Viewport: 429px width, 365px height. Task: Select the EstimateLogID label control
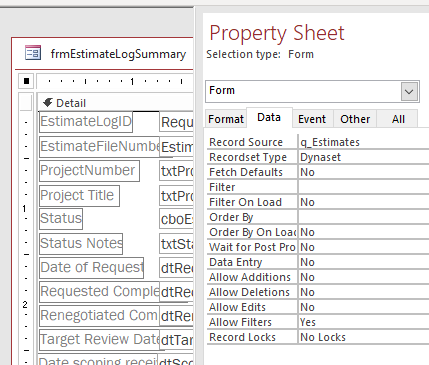pos(86,122)
